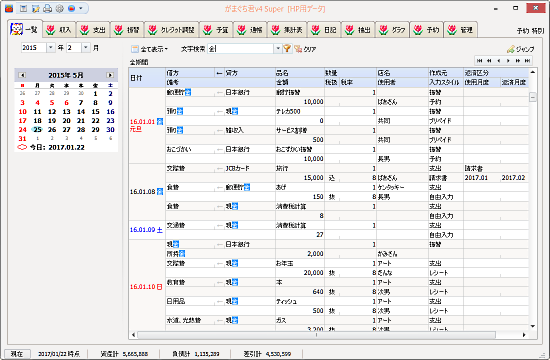Click the blue mark beside date 16.01.08
The width and height of the screenshot is (550, 360).
pyautogui.click(x=160, y=192)
